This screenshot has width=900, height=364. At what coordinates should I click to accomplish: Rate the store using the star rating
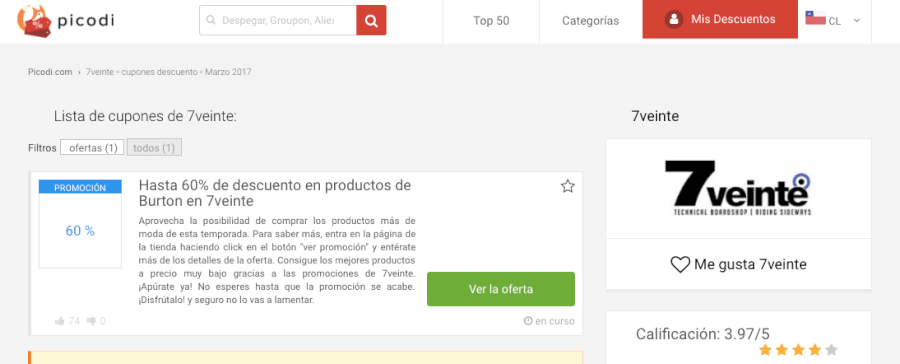click(798, 350)
